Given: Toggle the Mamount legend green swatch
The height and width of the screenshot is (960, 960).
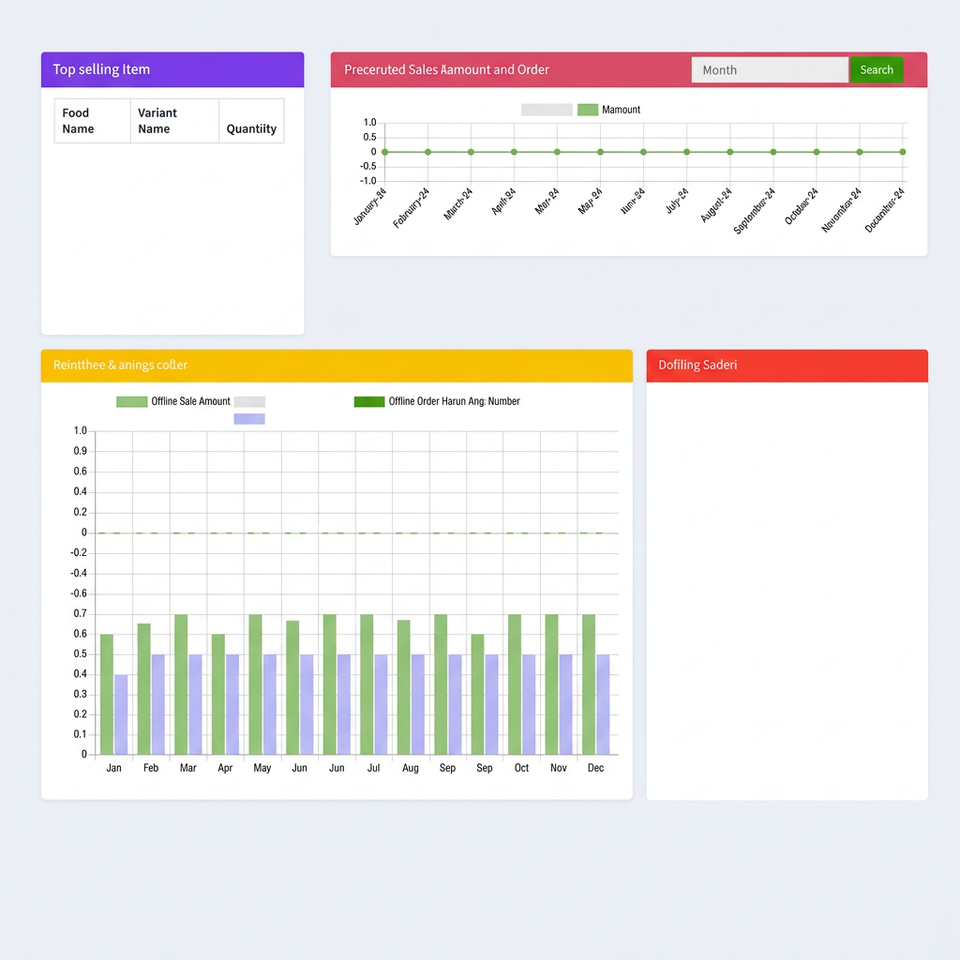Looking at the screenshot, I should tap(588, 110).
